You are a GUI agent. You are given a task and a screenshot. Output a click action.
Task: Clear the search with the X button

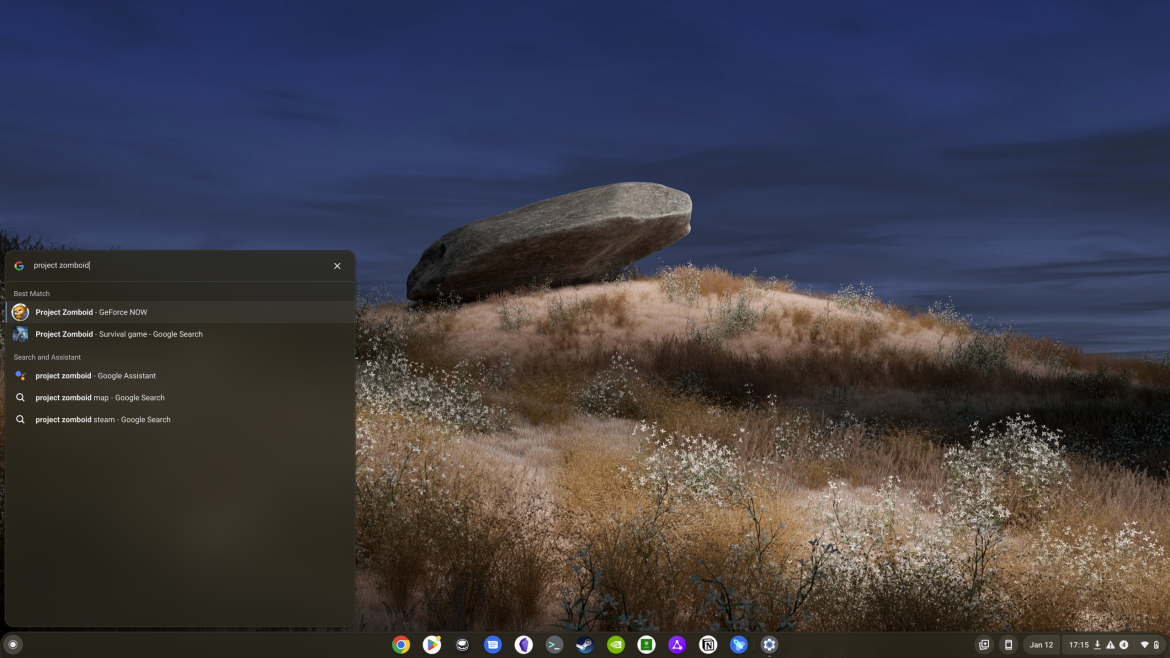tap(337, 265)
